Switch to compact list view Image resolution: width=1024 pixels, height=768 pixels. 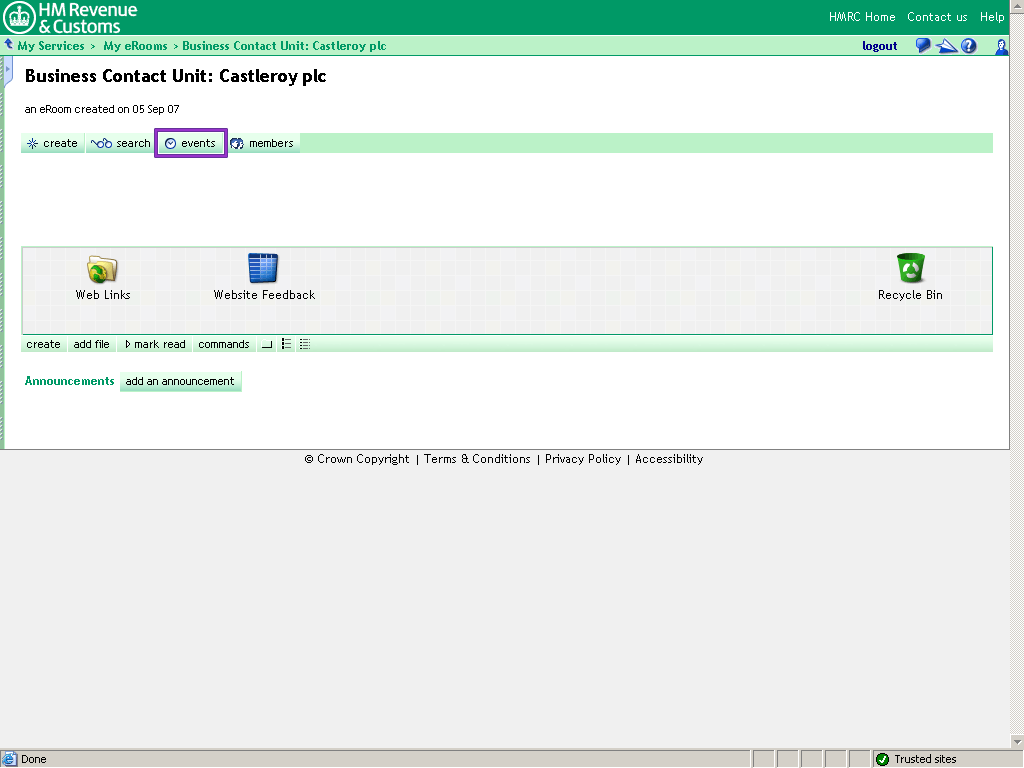[286, 344]
